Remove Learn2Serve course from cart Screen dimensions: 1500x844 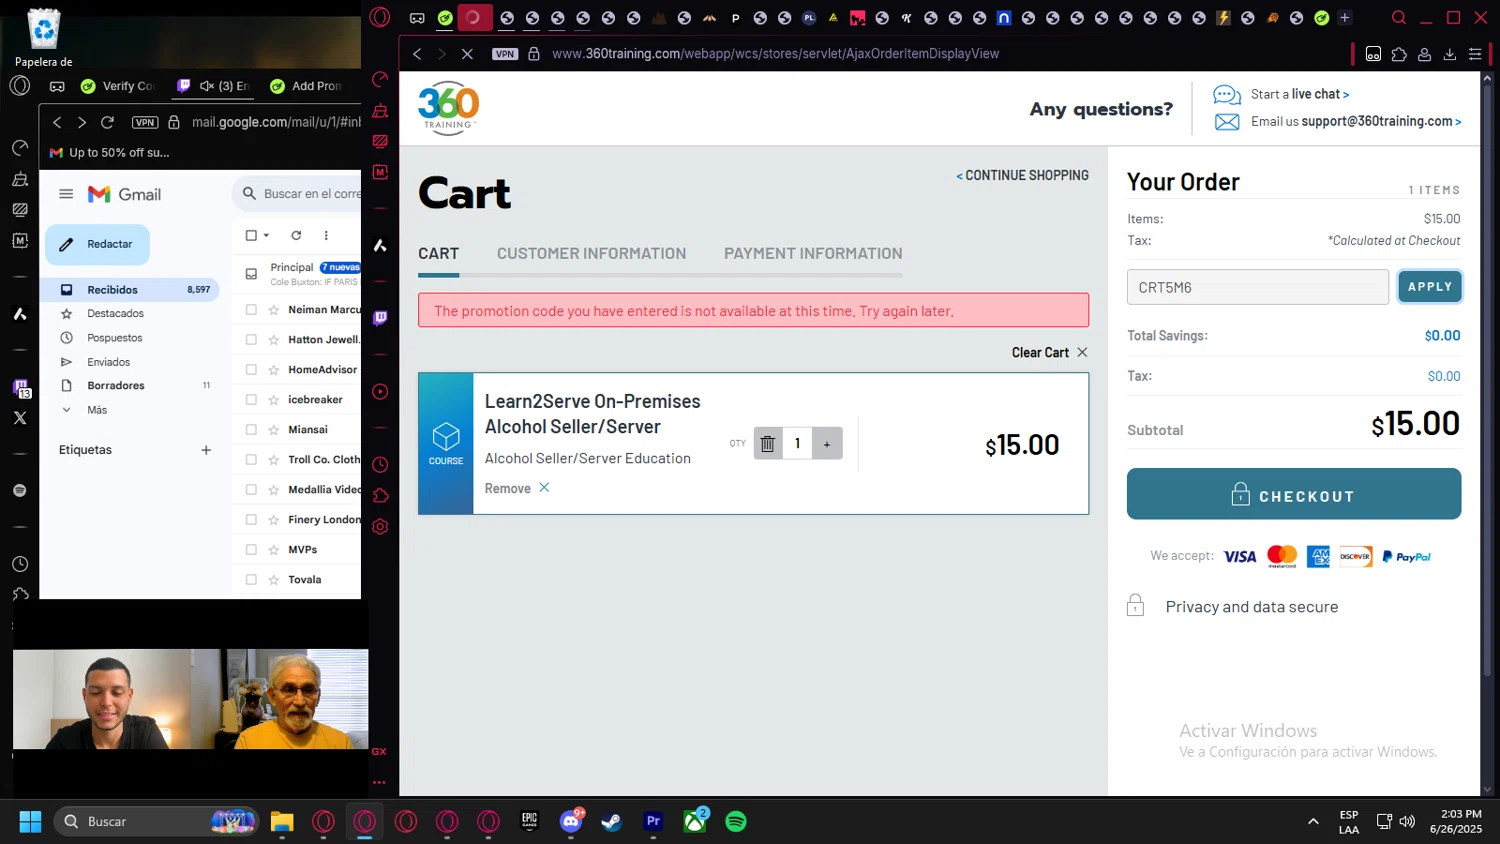[x=517, y=488]
